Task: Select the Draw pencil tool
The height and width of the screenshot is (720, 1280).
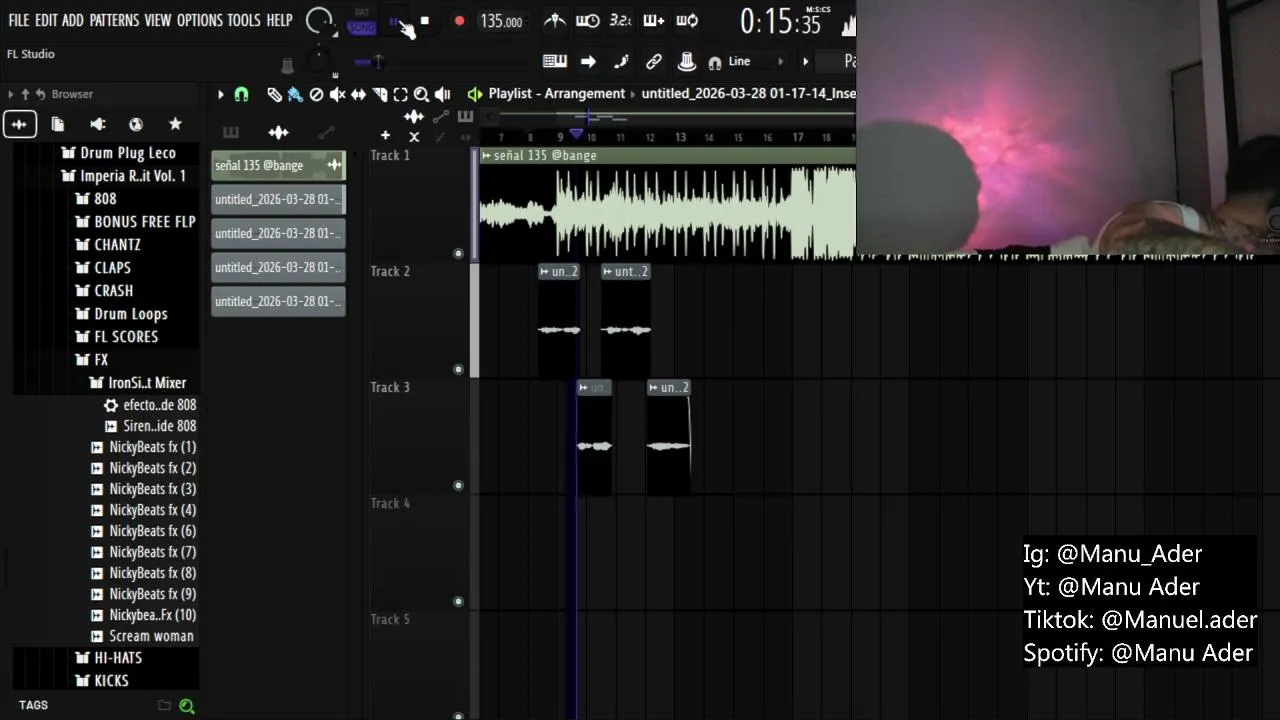Action: (x=274, y=94)
